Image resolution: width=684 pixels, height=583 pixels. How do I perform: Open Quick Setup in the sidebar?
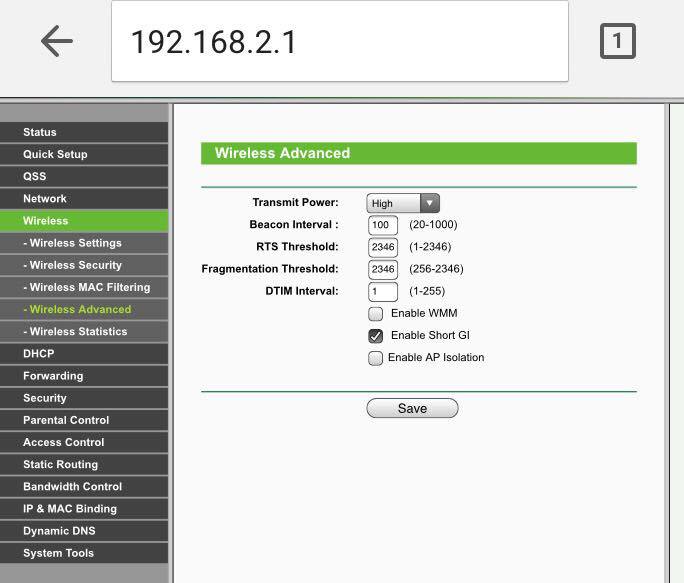pos(84,154)
